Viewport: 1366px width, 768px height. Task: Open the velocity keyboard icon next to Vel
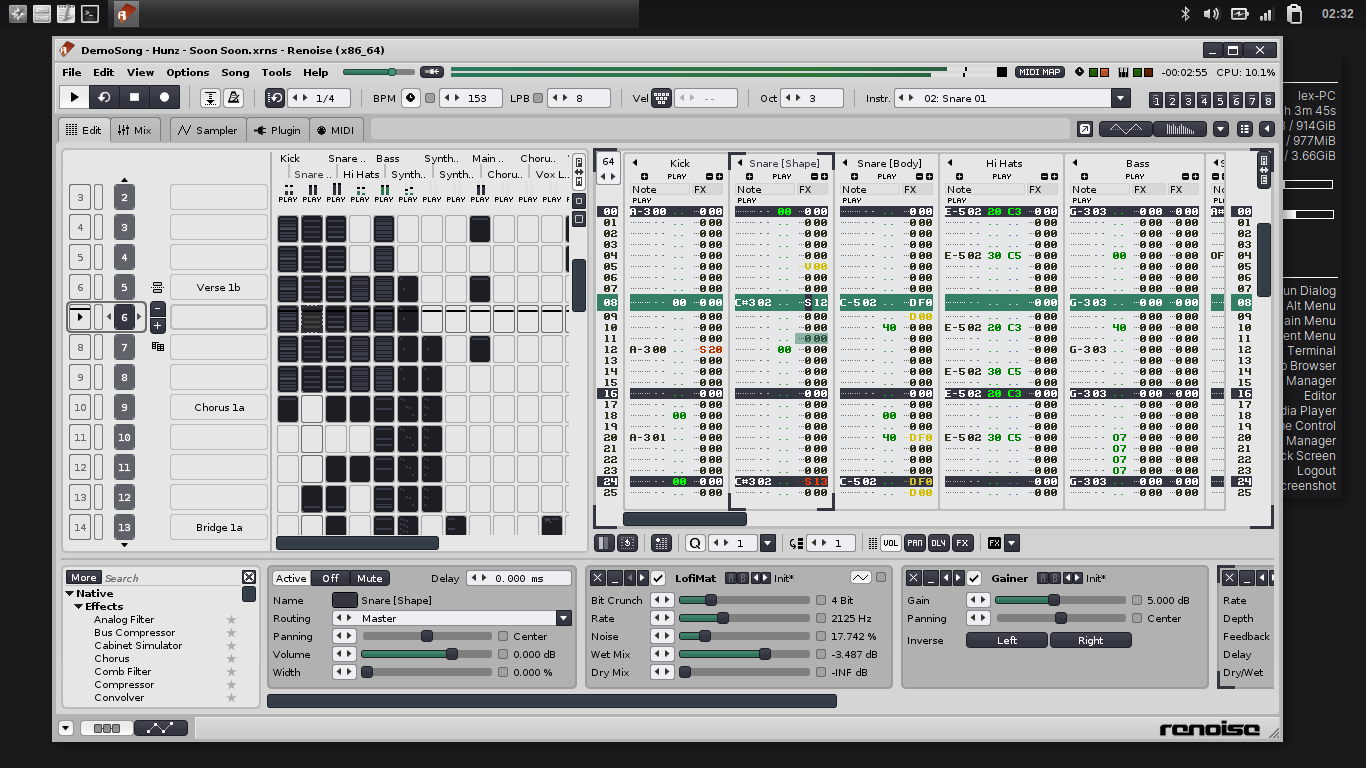click(x=661, y=98)
